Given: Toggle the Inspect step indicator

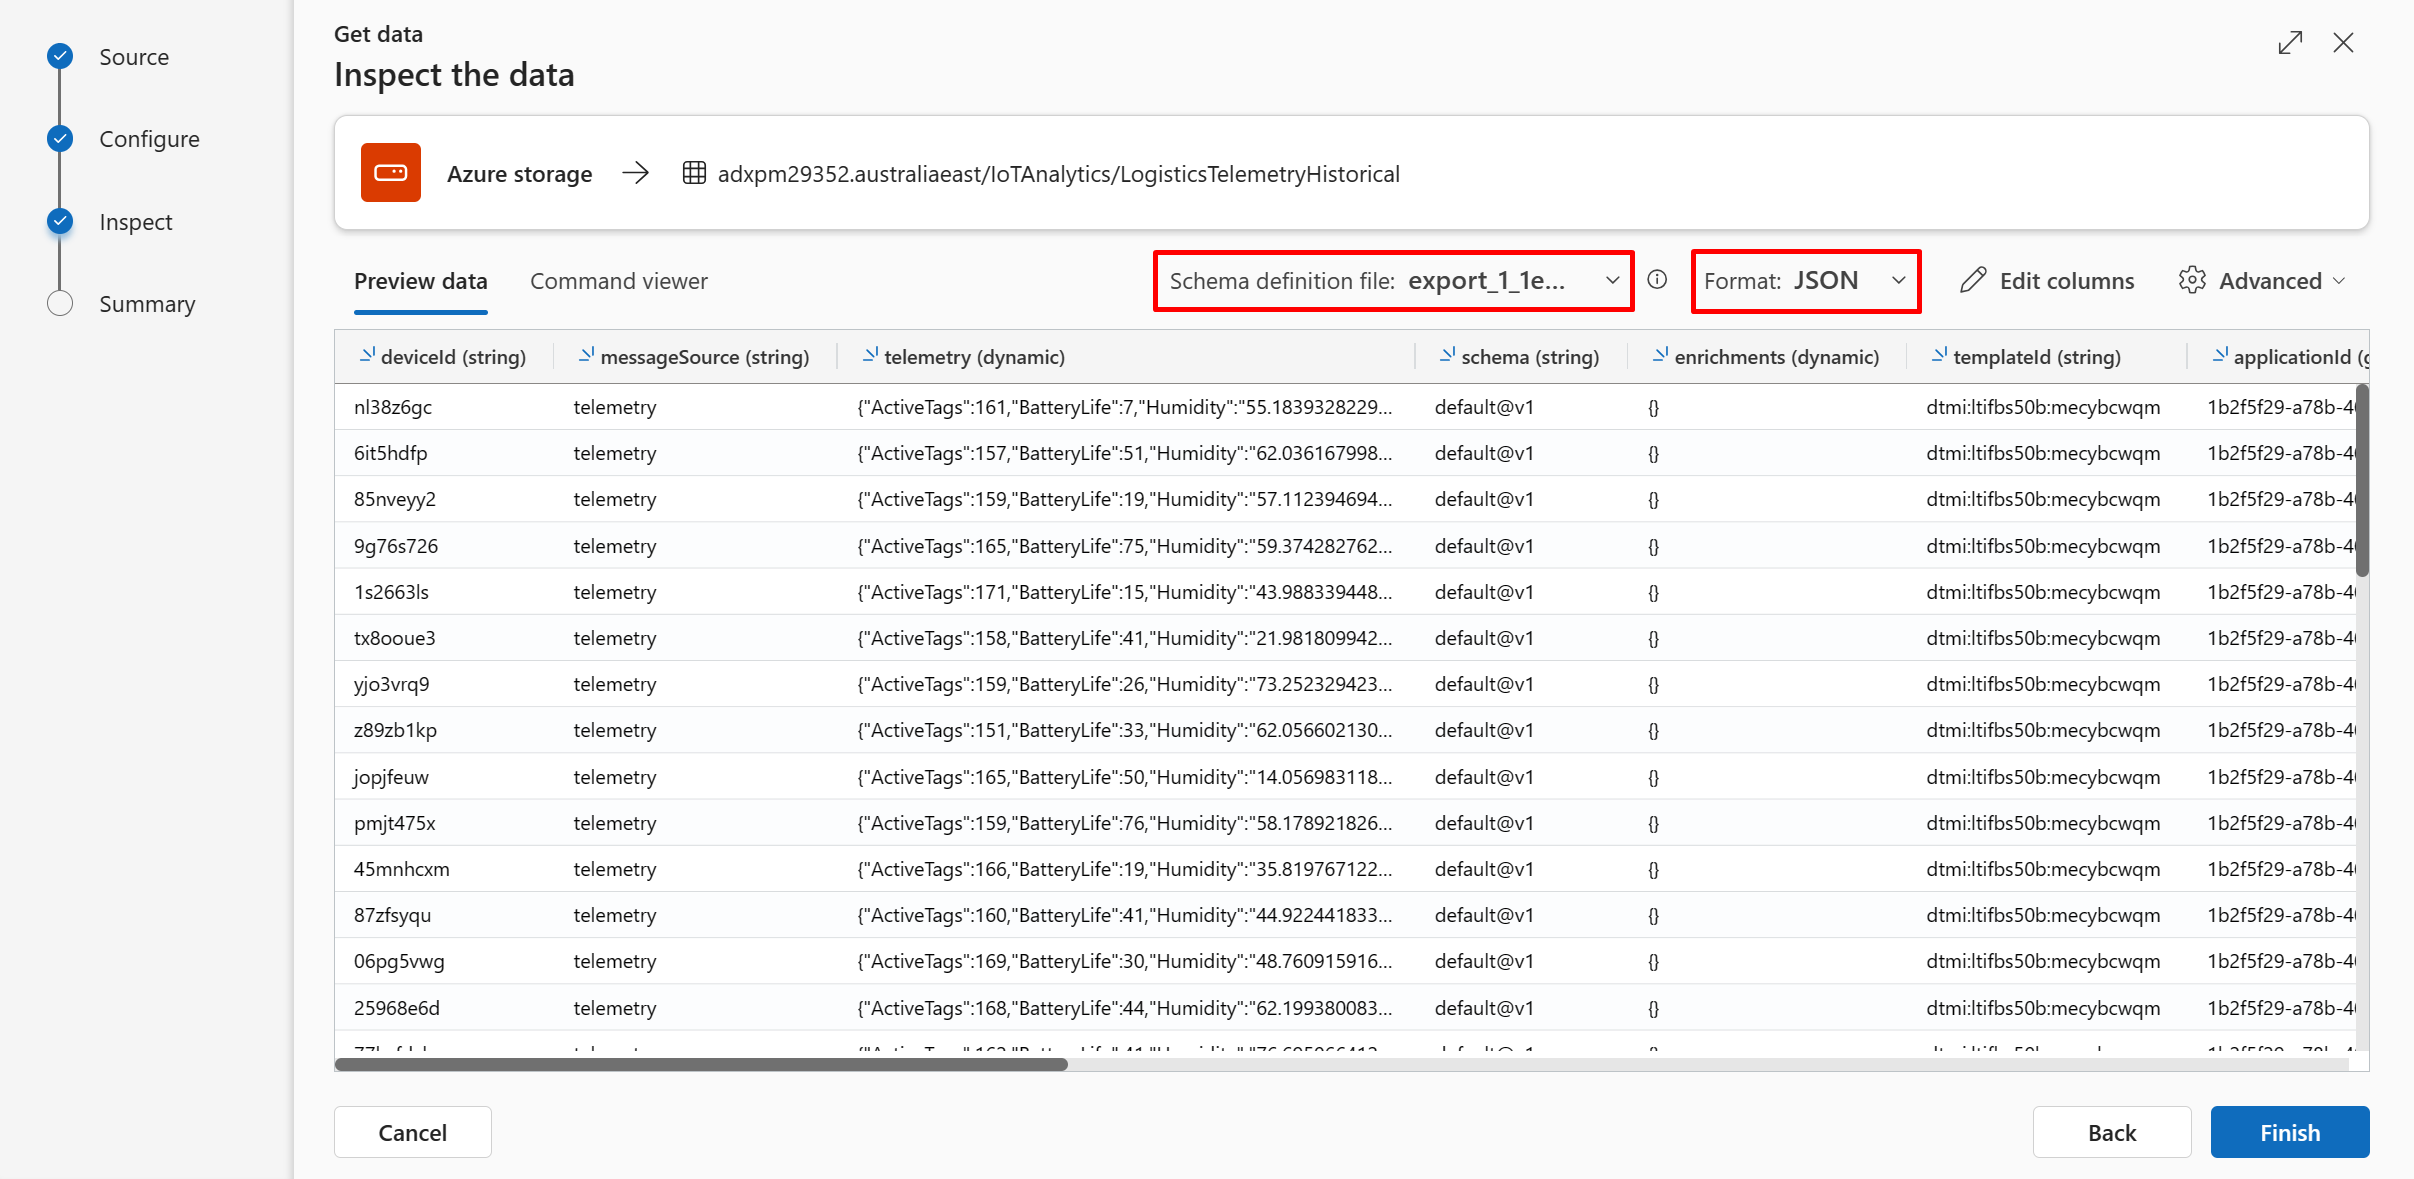Looking at the screenshot, I should pos(59,220).
